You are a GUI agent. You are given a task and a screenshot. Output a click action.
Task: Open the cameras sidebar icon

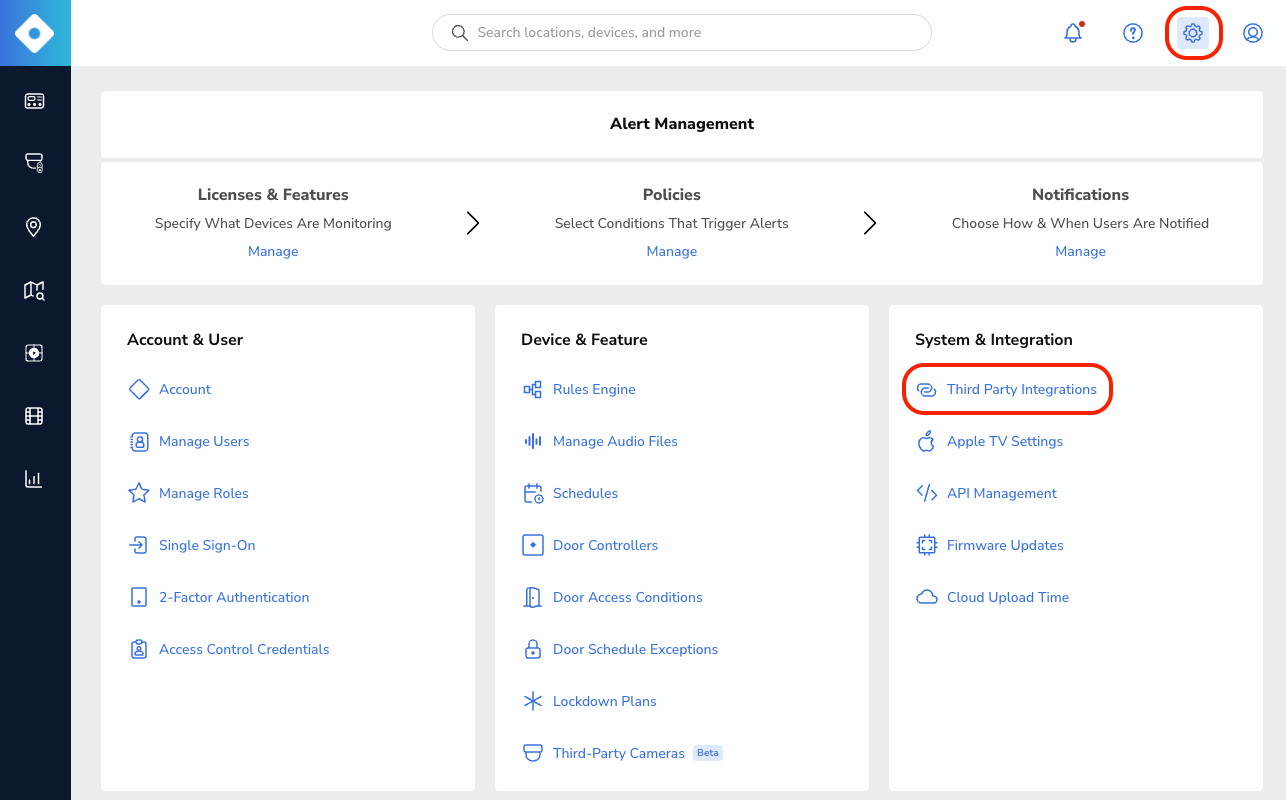point(34,163)
